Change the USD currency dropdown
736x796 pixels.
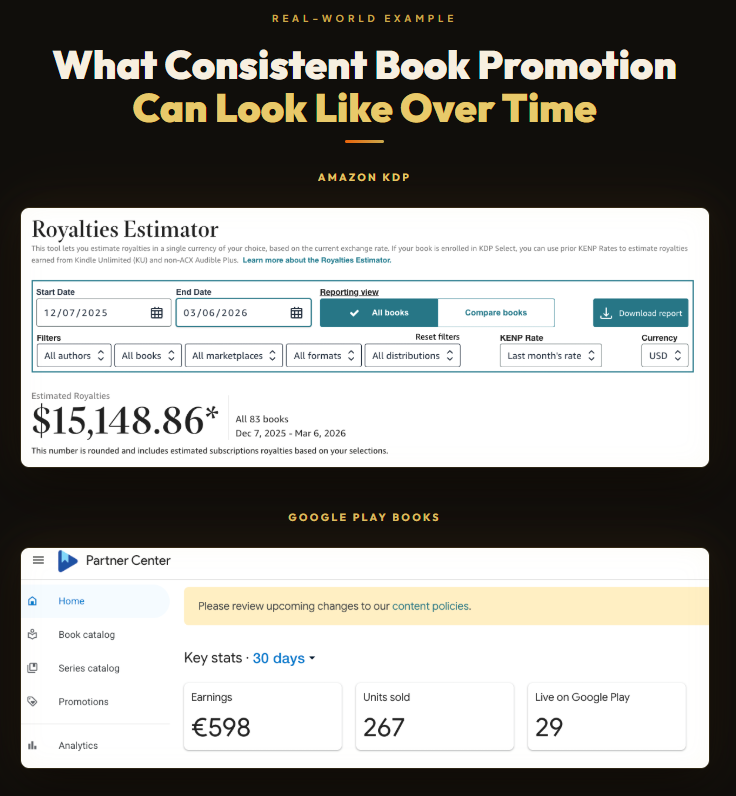point(664,356)
